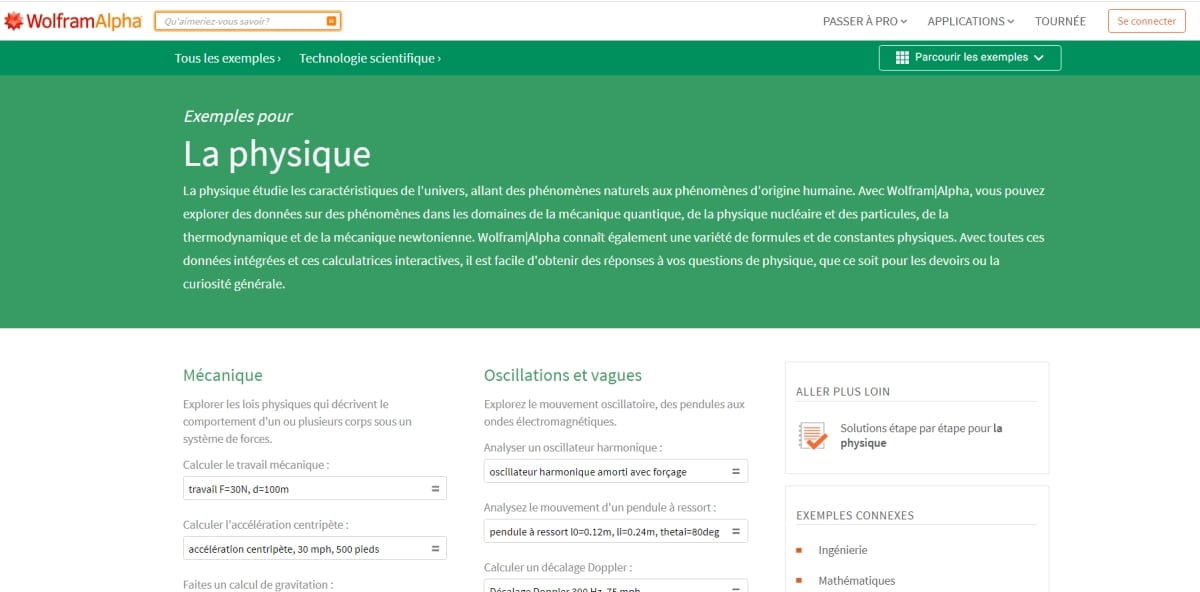Go to Technologie scientifique breadcrumb

tap(370, 58)
